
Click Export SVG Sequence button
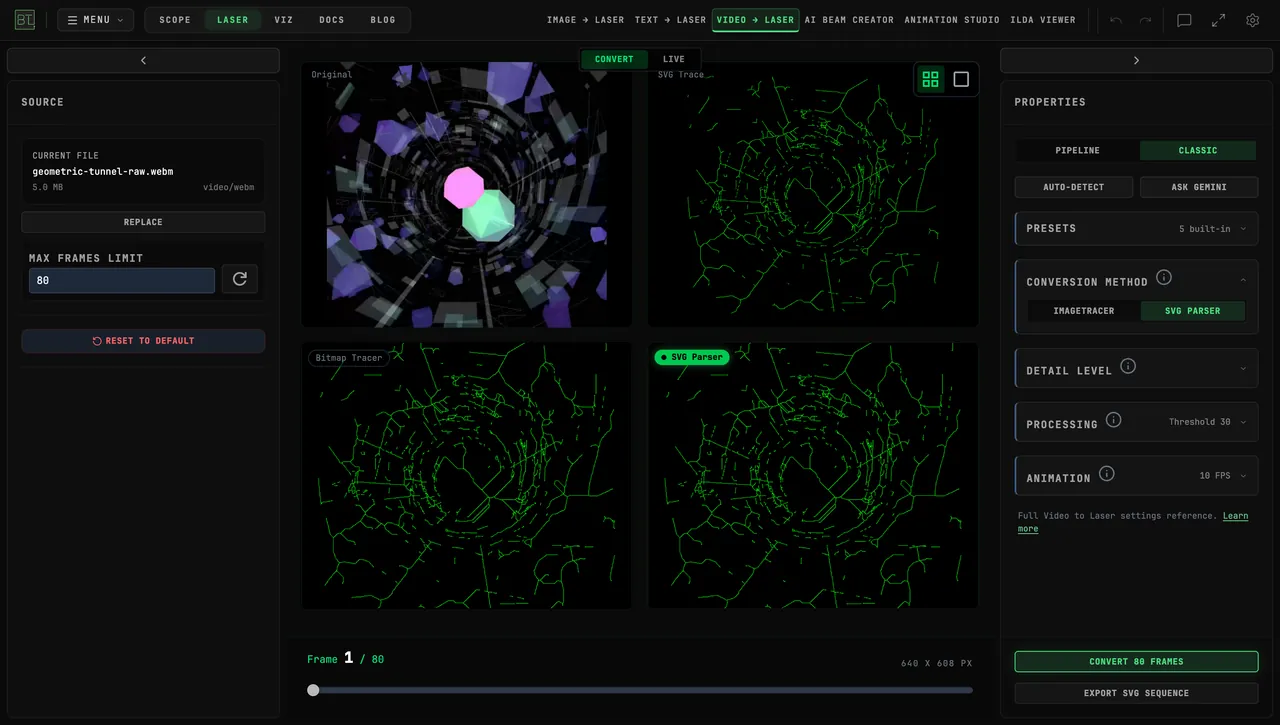pos(1136,693)
